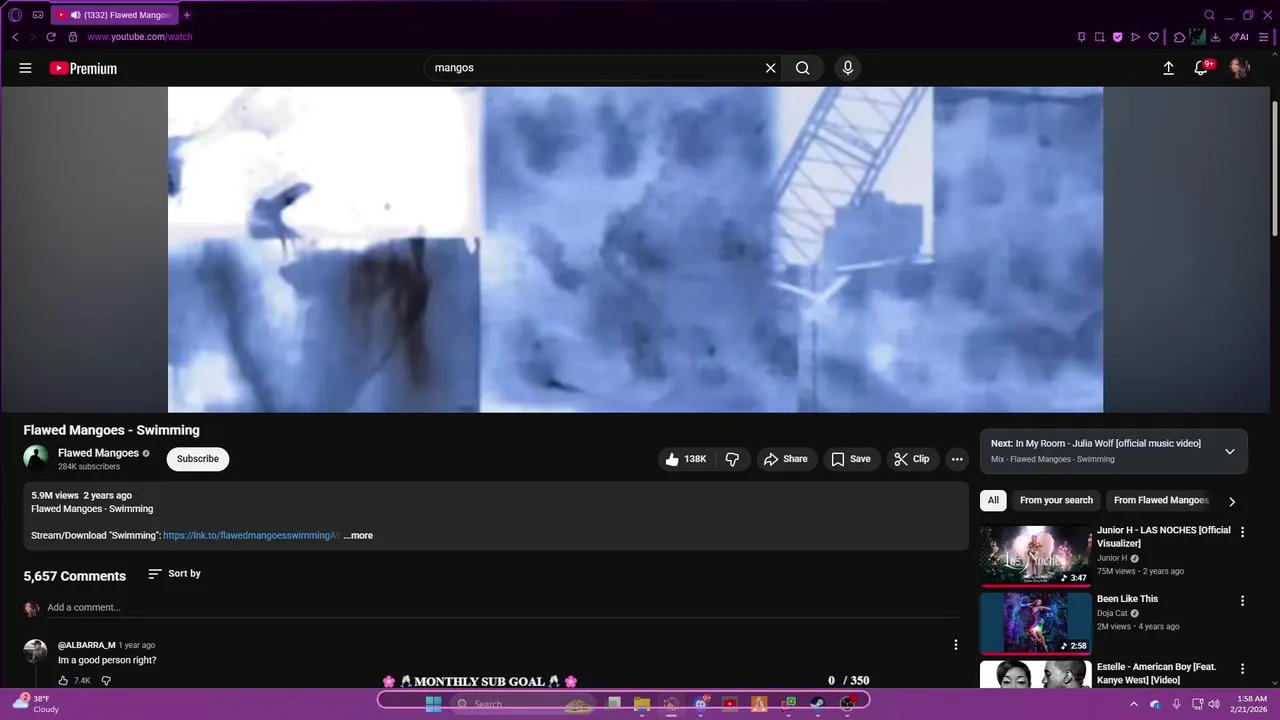
Task: Click the page vertical scrollbar
Action: click(1275, 170)
